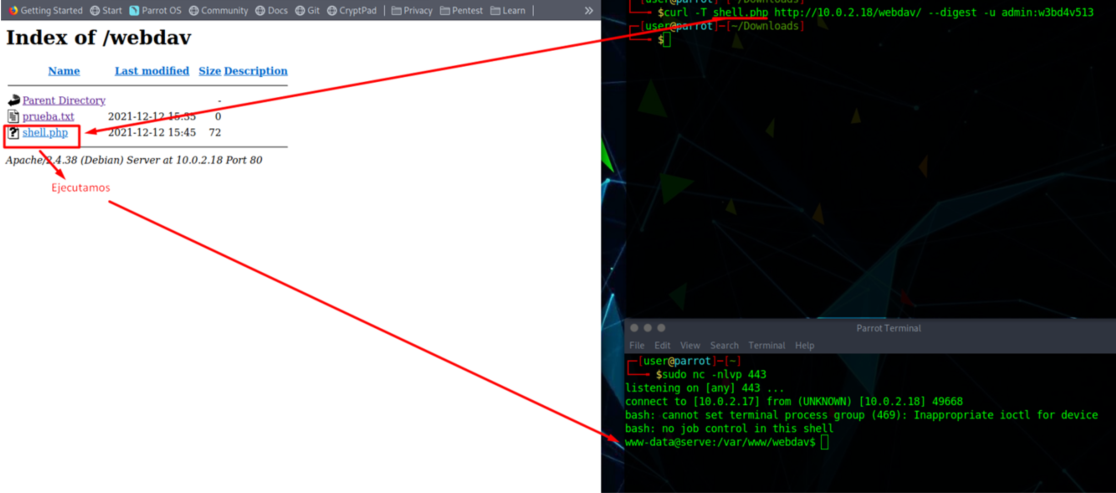Focus the empty prompt in the upper terminal
The height and width of the screenshot is (493, 1116).
pos(665,40)
